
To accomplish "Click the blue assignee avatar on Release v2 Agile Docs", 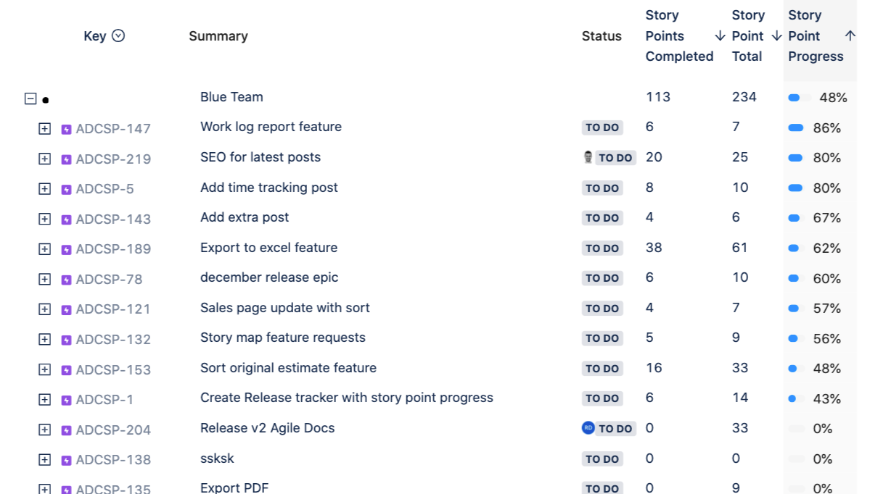I will click(588, 428).
